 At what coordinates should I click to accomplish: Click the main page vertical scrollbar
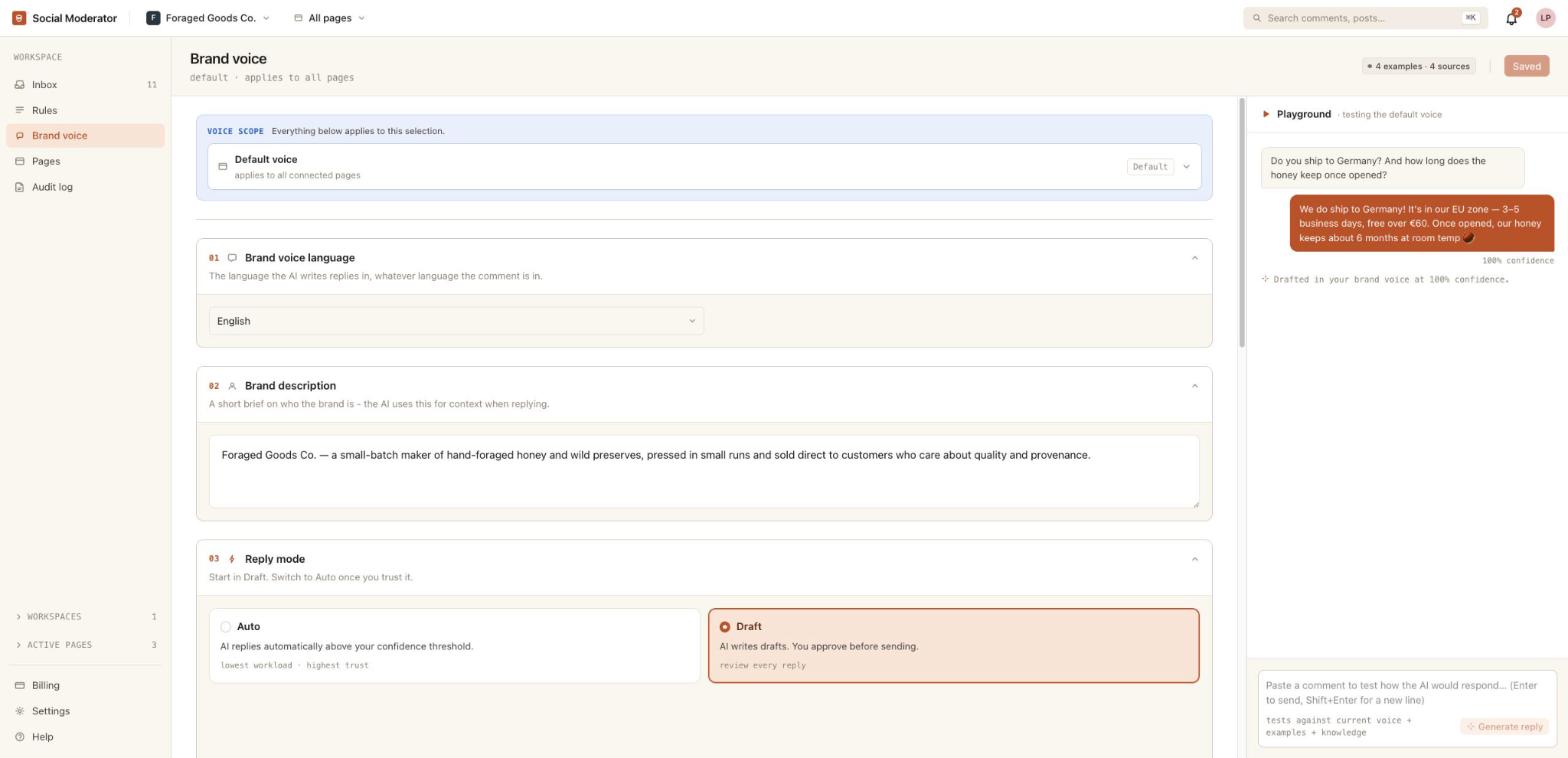point(1242,222)
